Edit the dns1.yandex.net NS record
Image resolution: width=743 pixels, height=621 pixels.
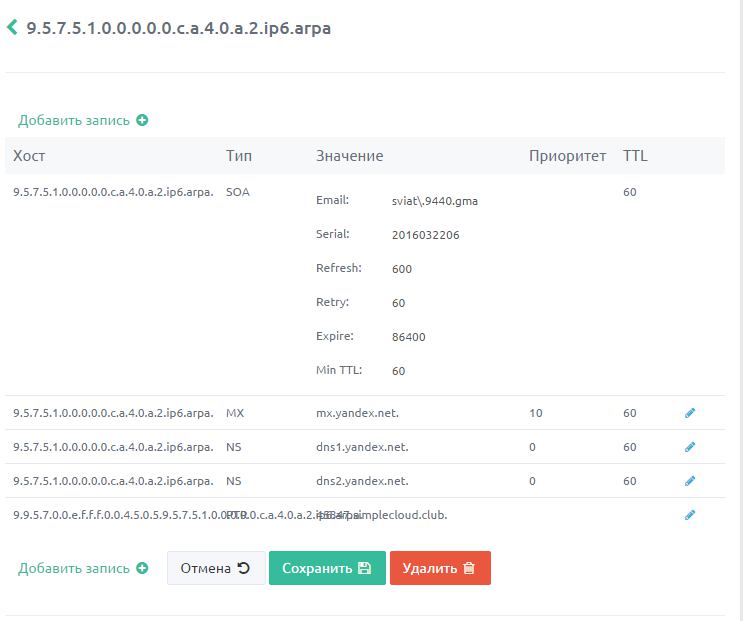[x=690, y=447]
